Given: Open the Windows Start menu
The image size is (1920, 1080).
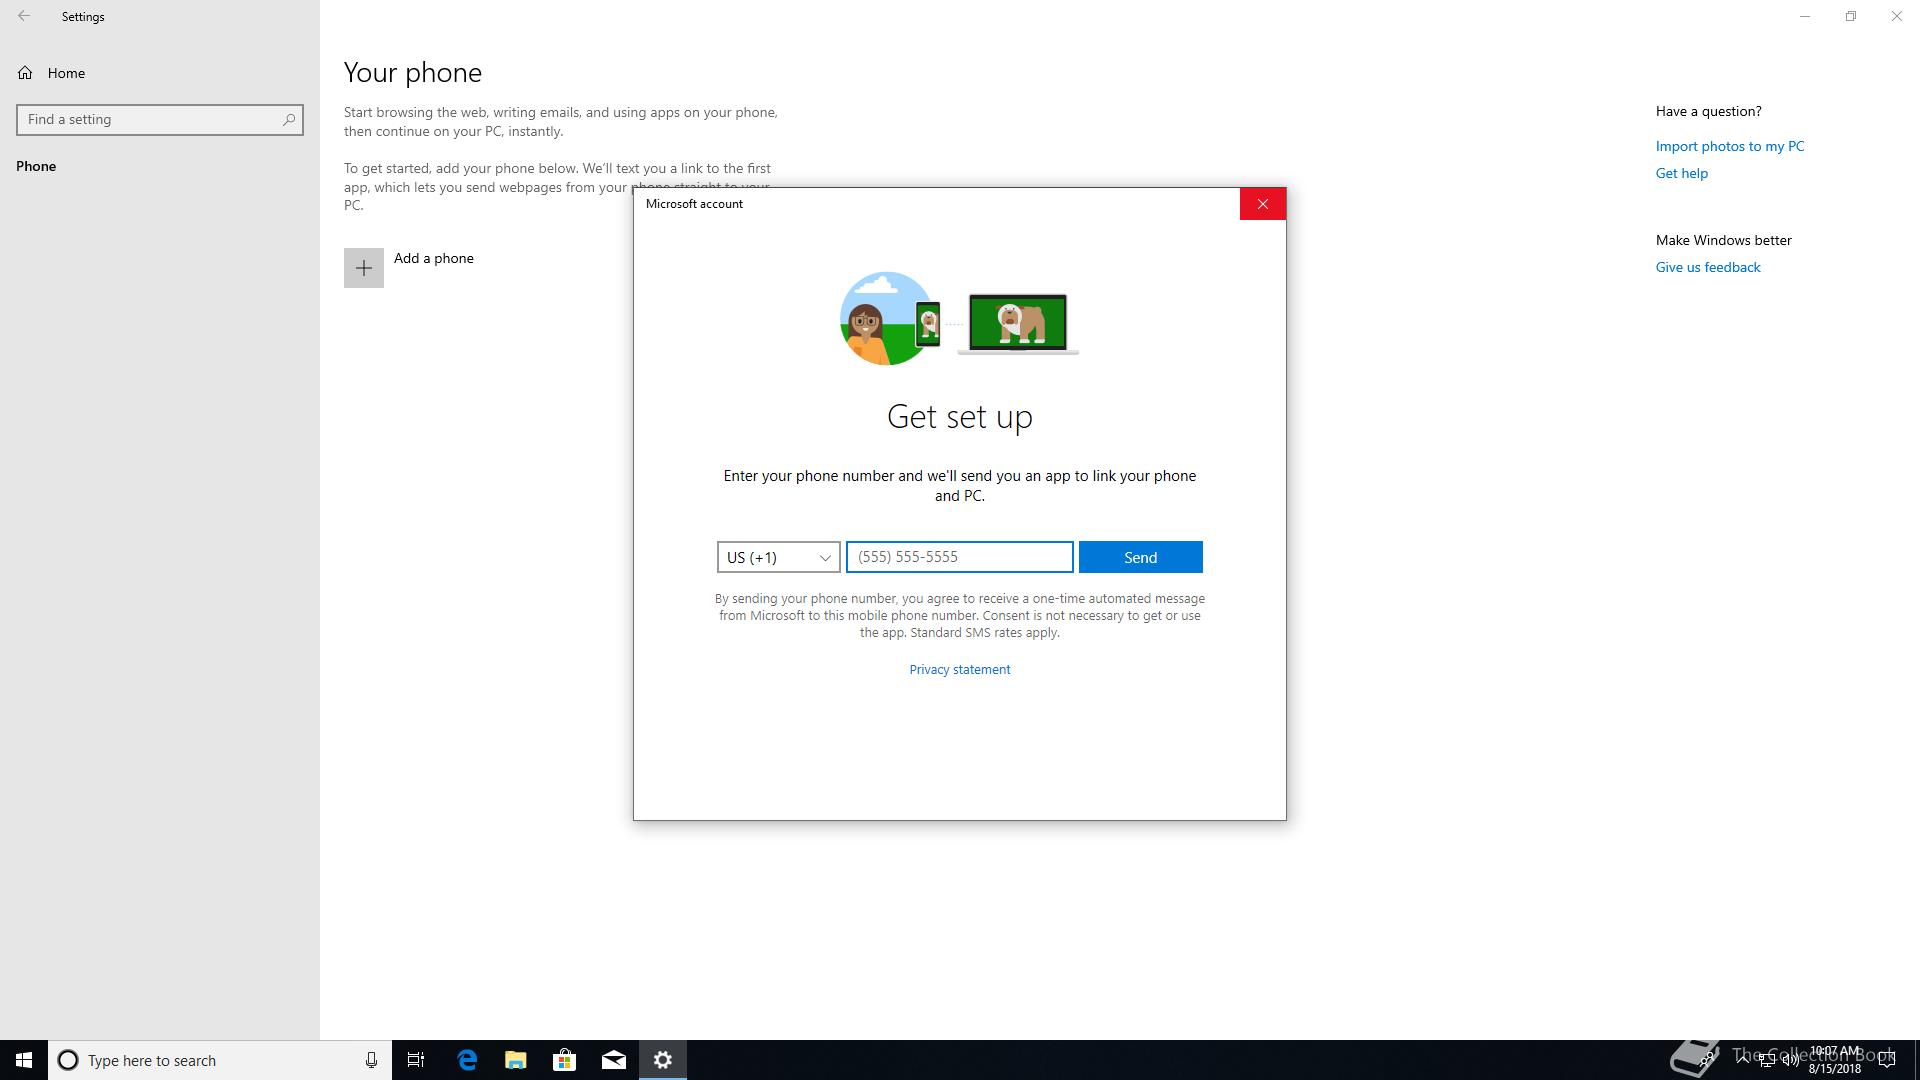Looking at the screenshot, I should click(x=24, y=1060).
